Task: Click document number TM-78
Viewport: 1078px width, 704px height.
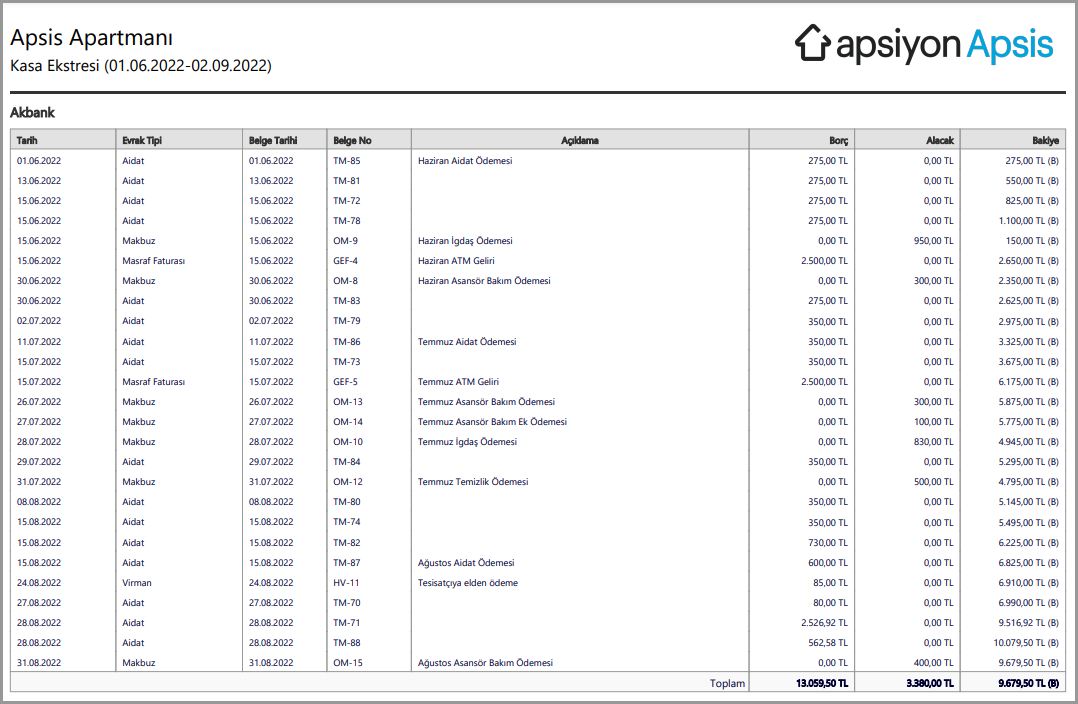Action: tap(346, 221)
